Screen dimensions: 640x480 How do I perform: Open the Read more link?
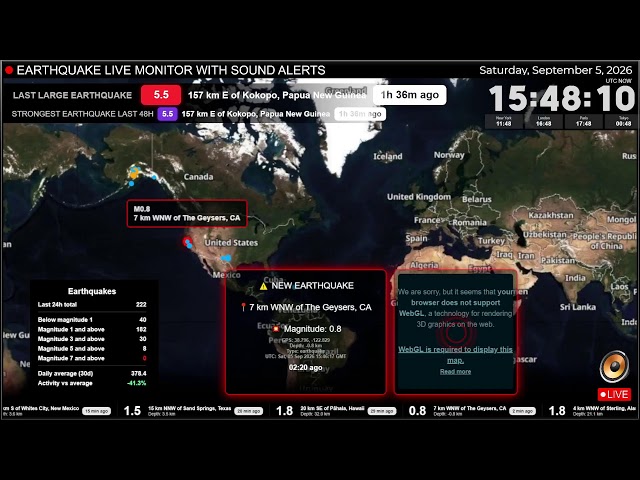click(x=456, y=371)
